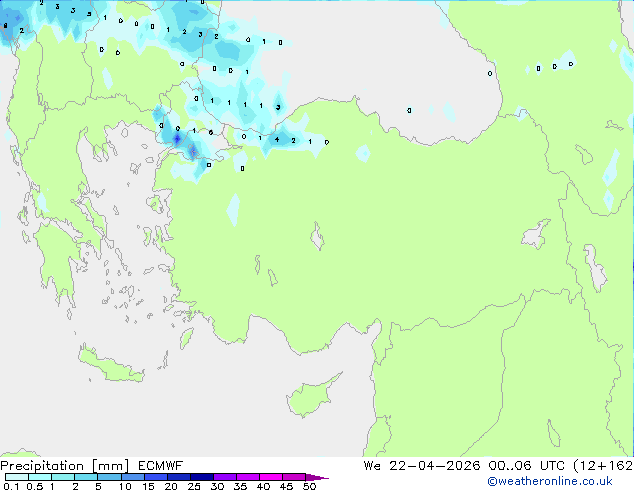This screenshot has width=634, height=490.
Task: Click the 30–35 mm purple legend box
Action: point(225,477)
